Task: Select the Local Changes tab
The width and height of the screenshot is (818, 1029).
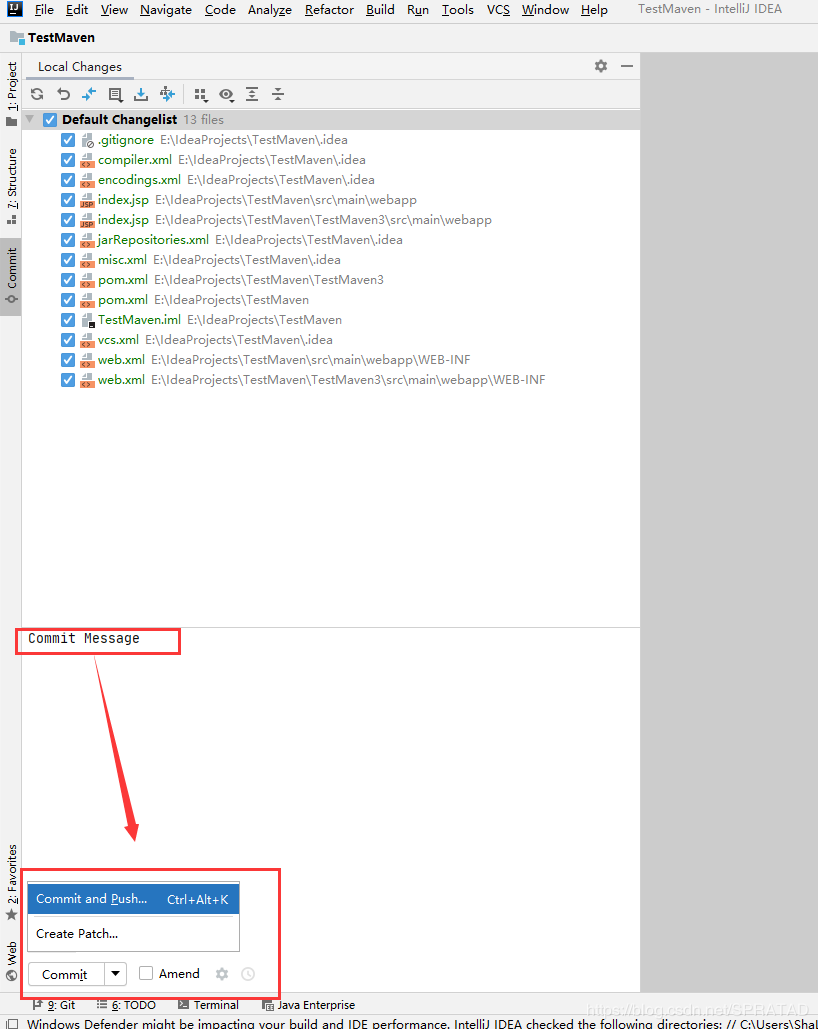Action: (x=79, y=67)
